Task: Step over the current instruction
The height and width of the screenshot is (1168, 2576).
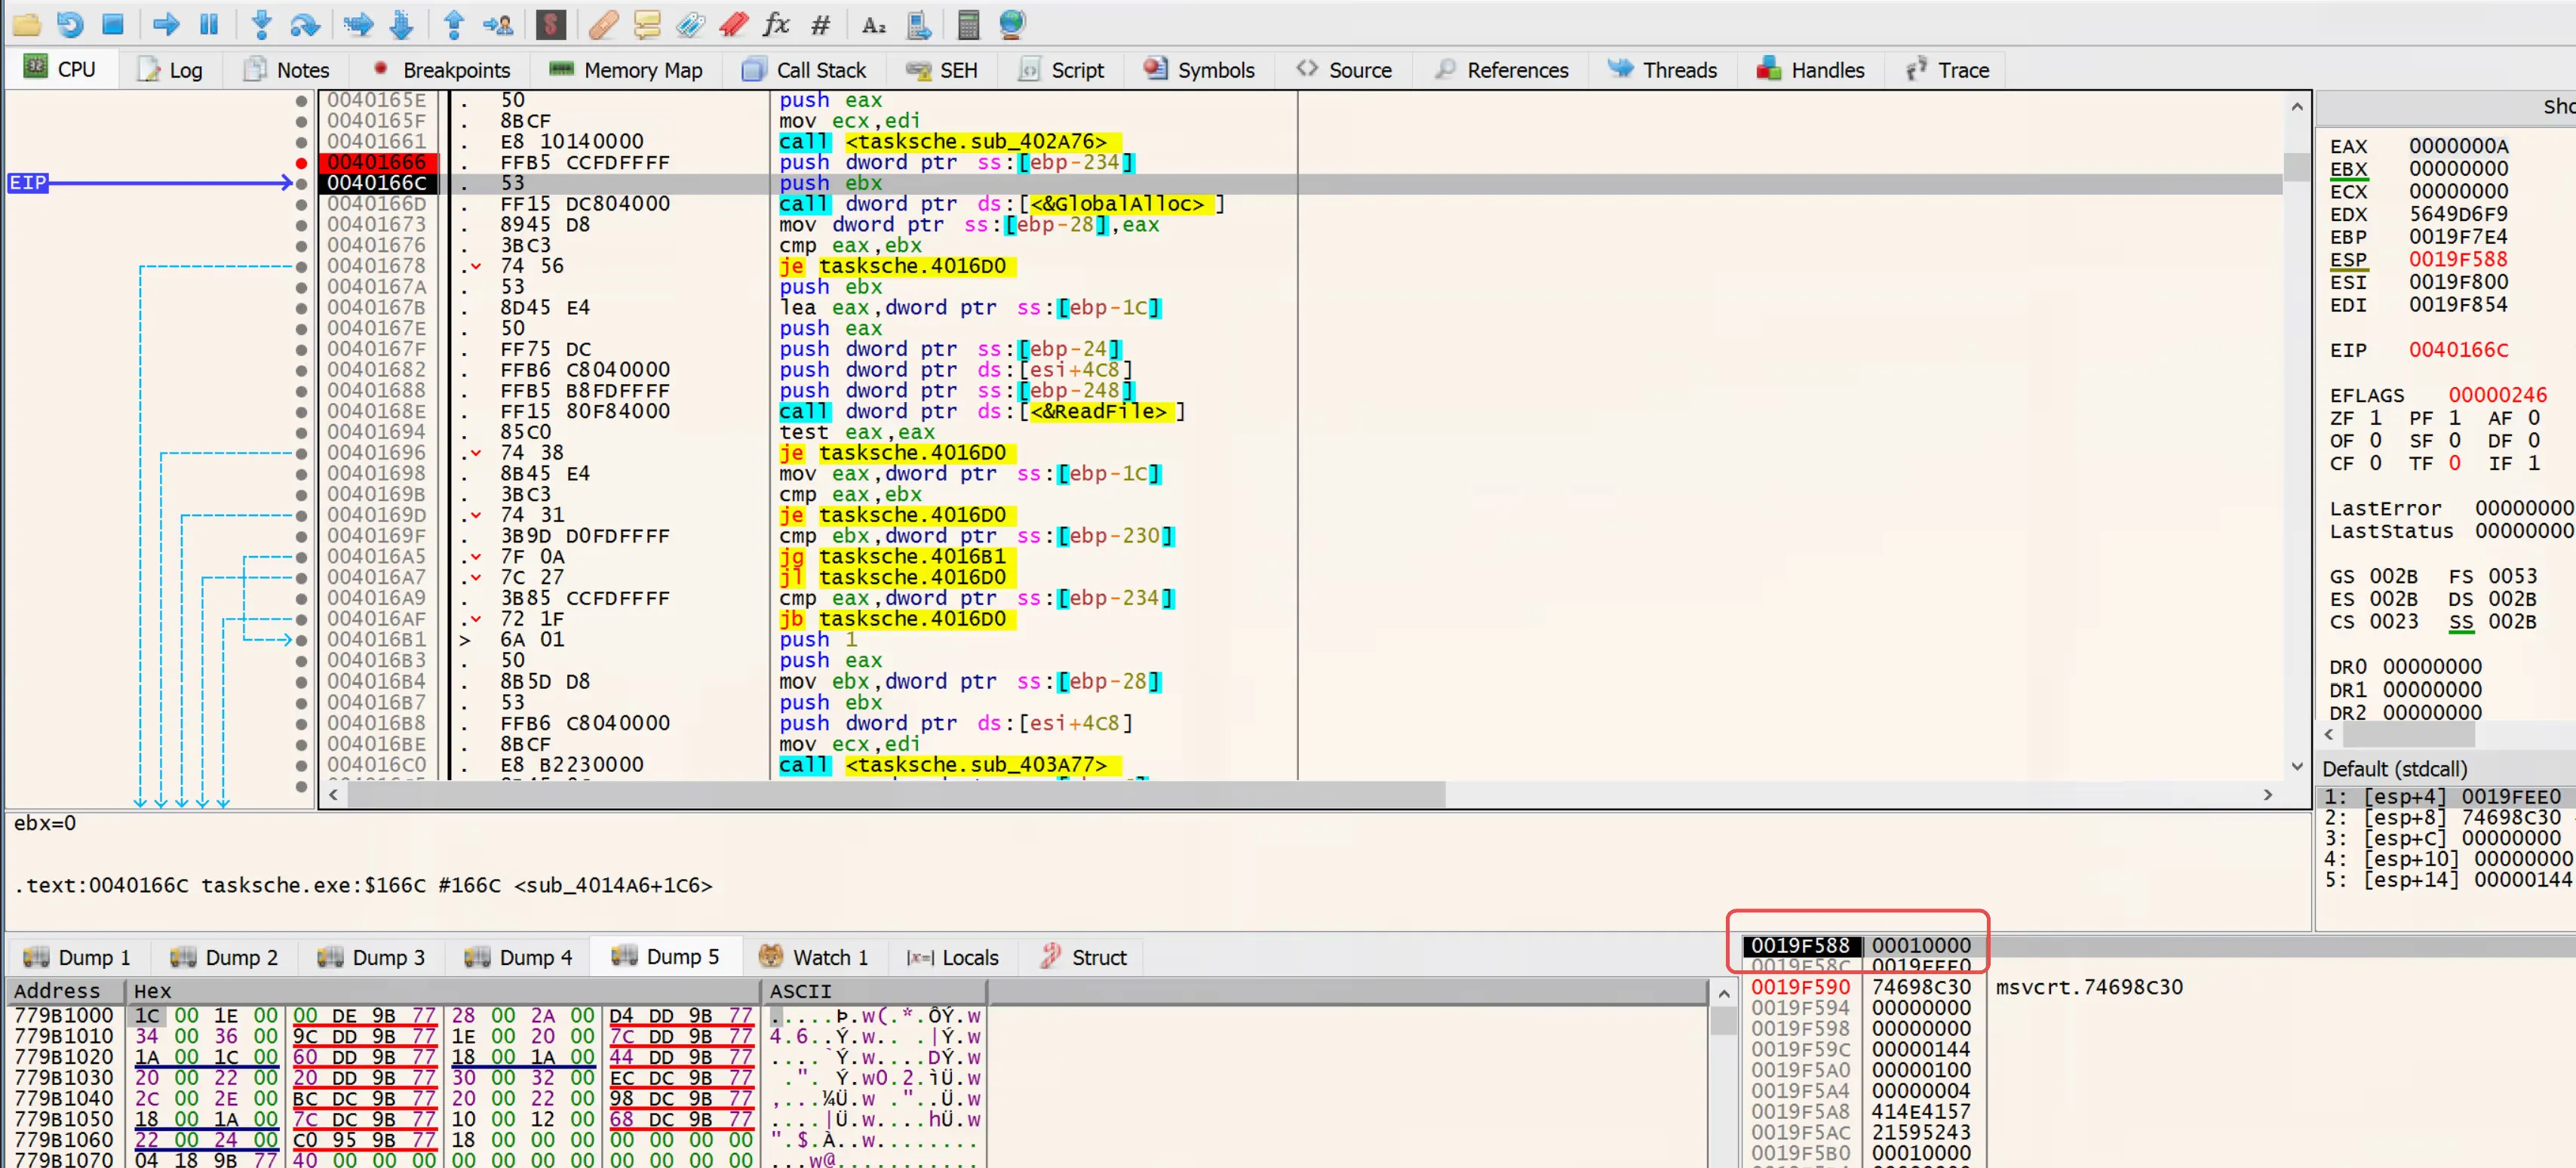Action: click(x=303, y=24)
